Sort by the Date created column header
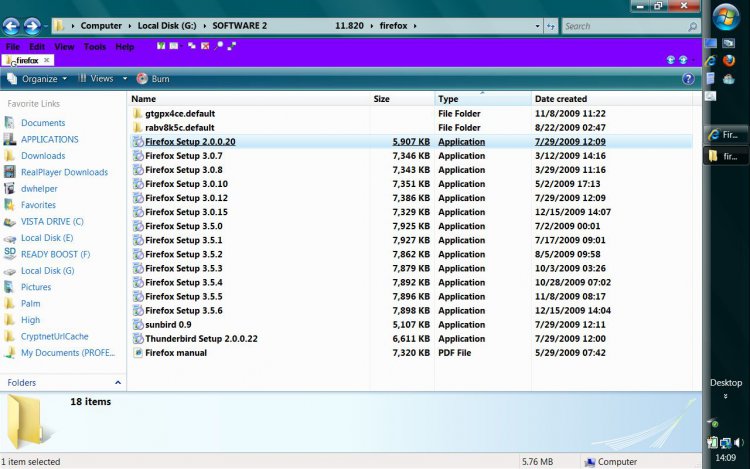Screen dimensions: 750x469 coord(612,99)
